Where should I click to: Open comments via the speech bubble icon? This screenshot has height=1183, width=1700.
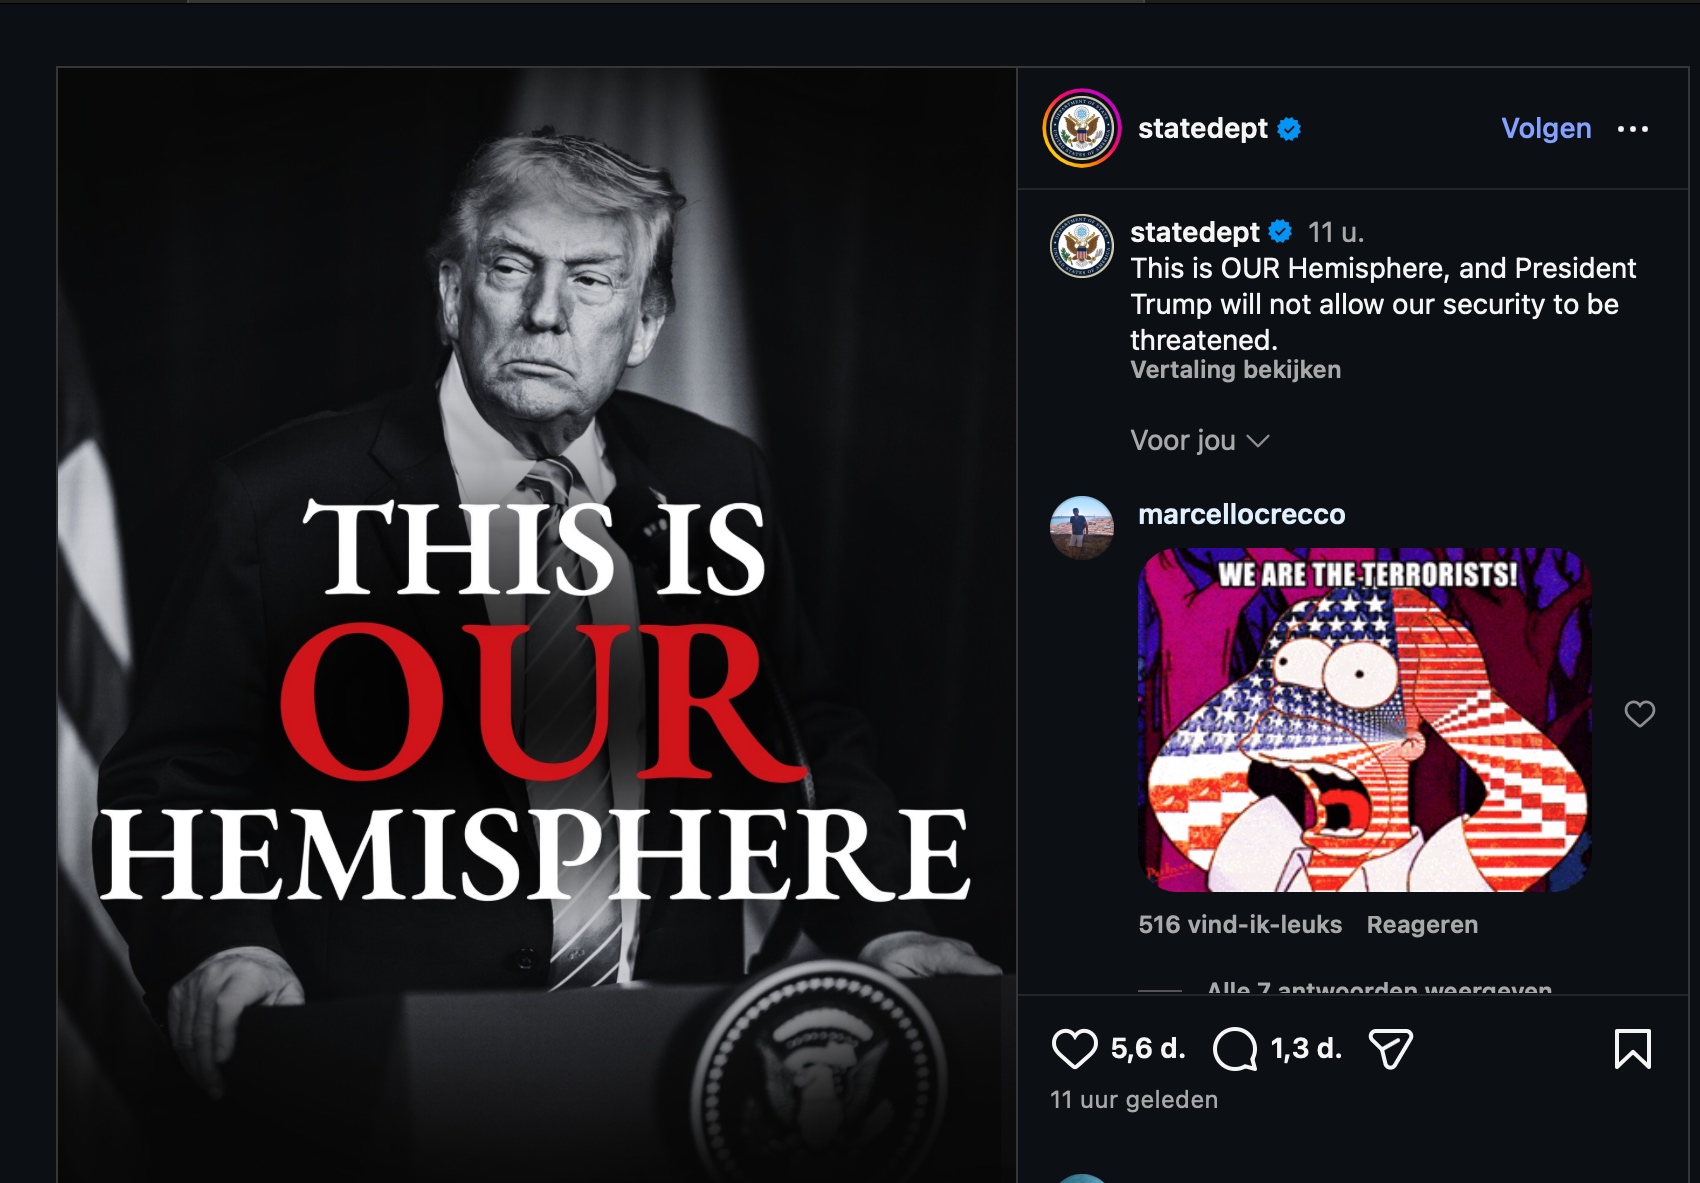tap(1235, 1049)
